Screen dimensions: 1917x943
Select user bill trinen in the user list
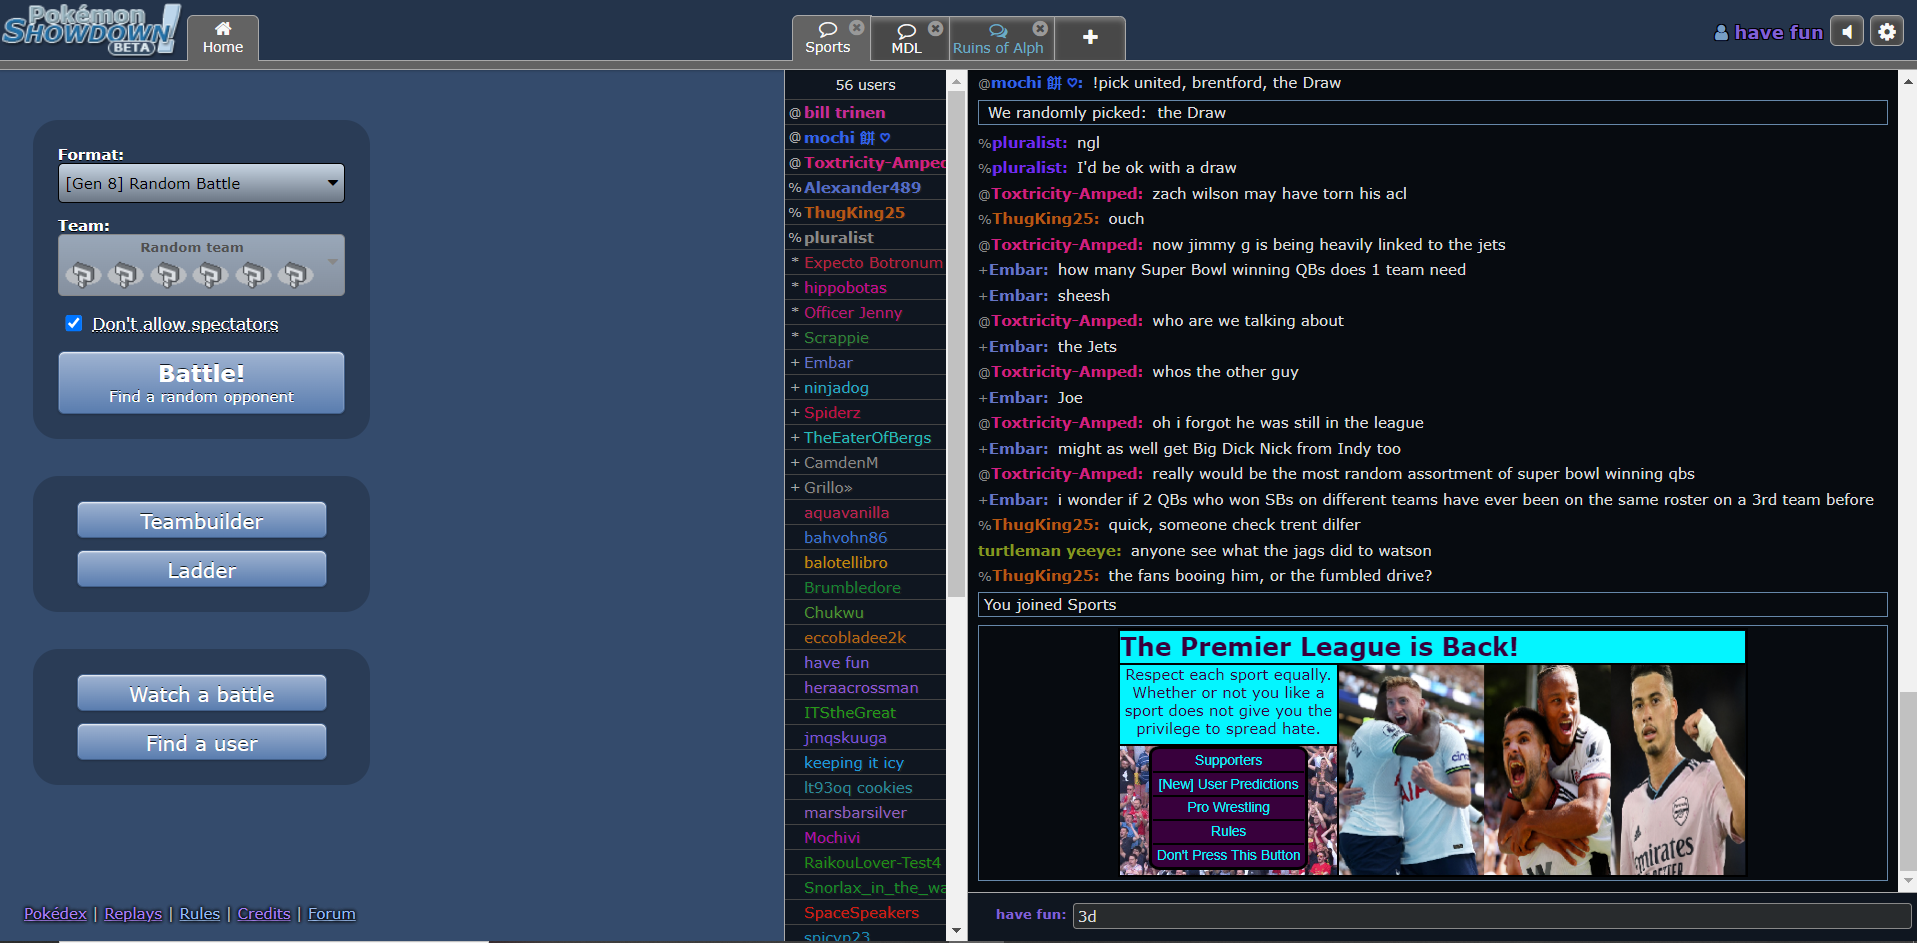tap(866, 112)
